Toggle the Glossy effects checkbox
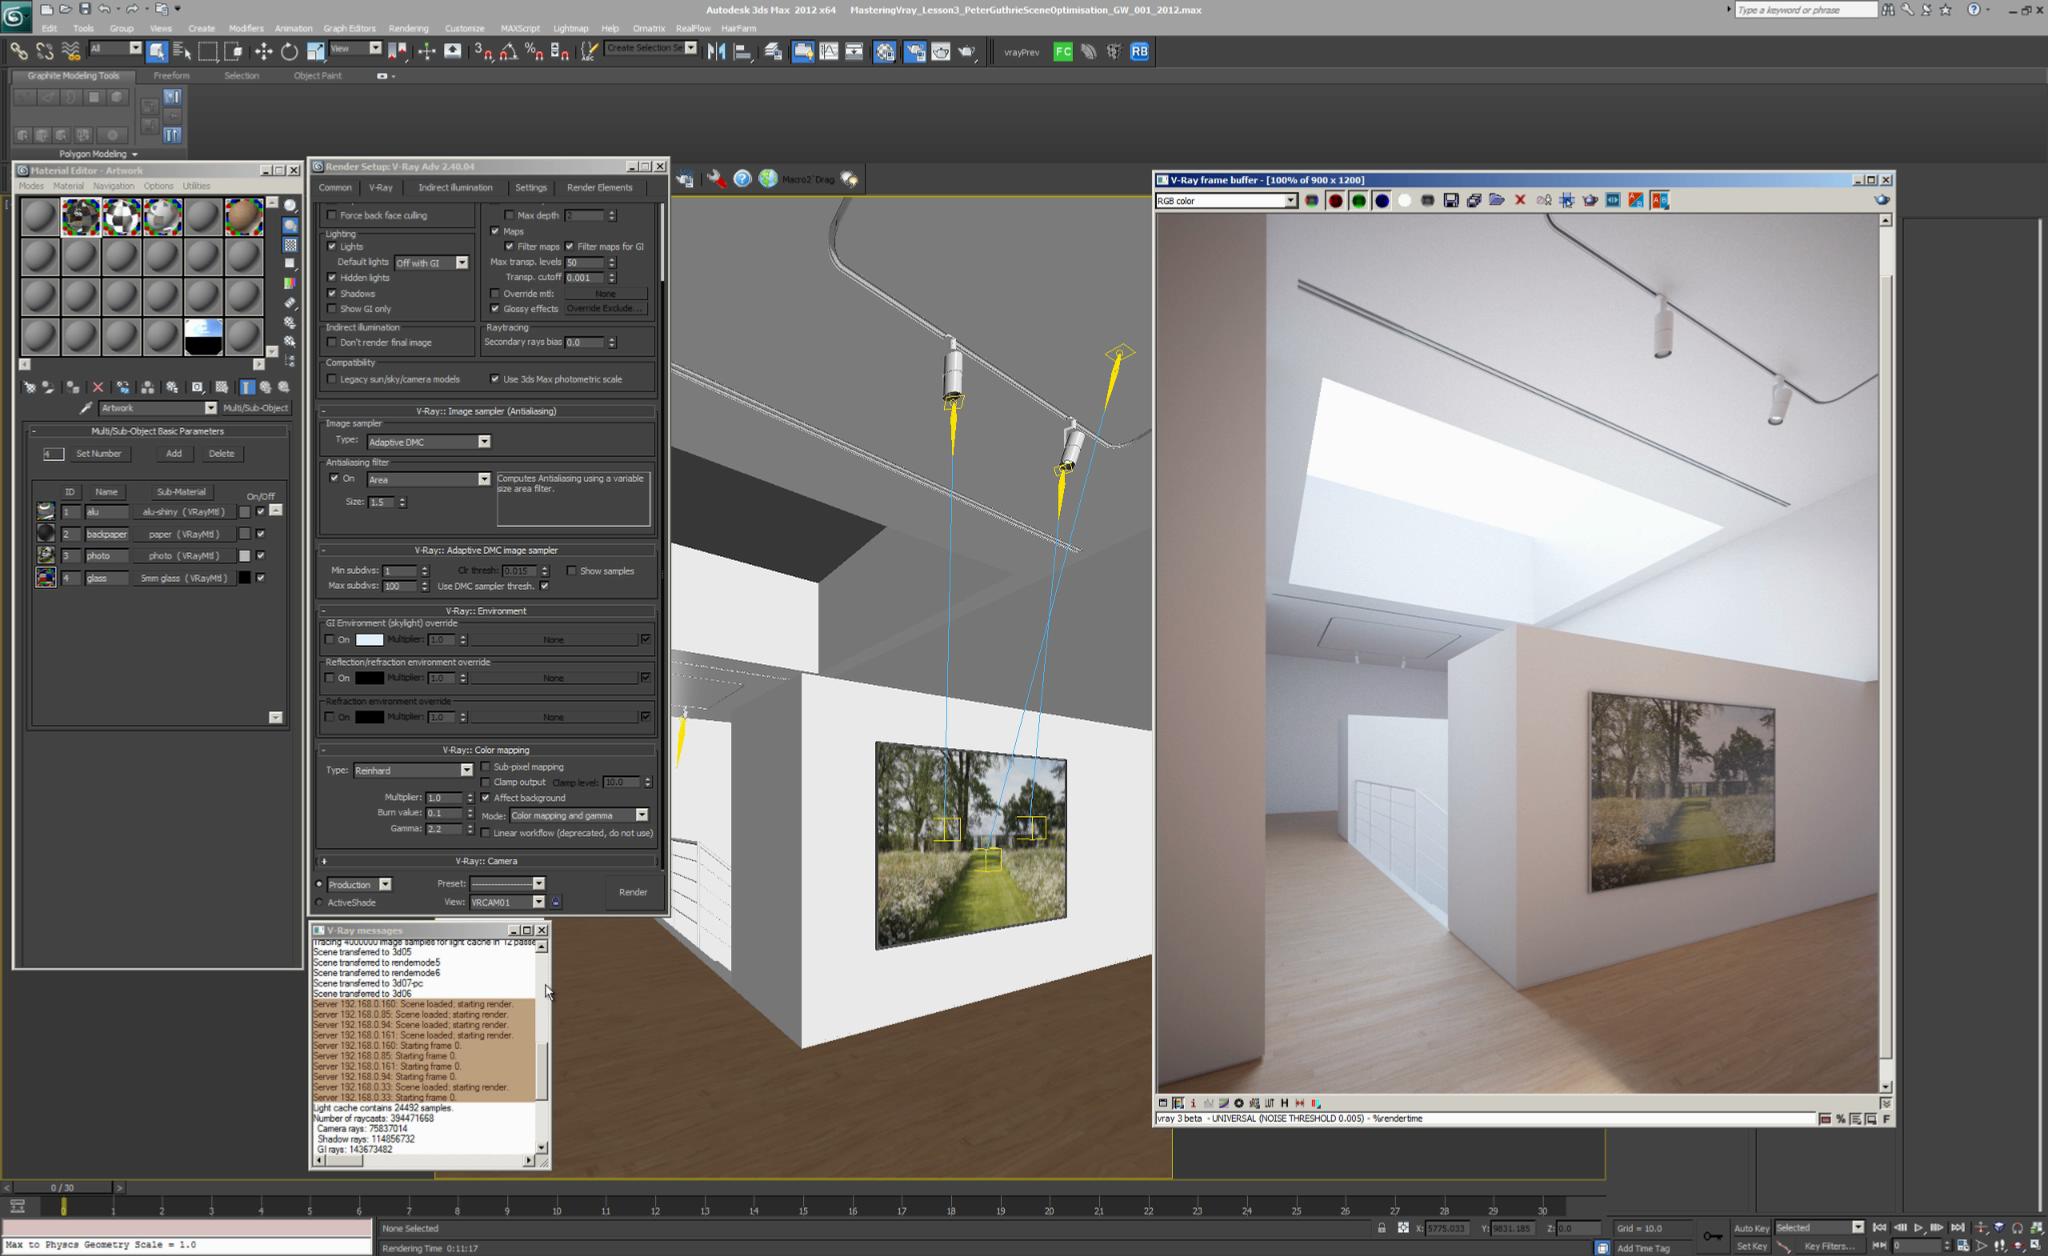This screenshot has height=1256, width=2048. click(495, 309)
